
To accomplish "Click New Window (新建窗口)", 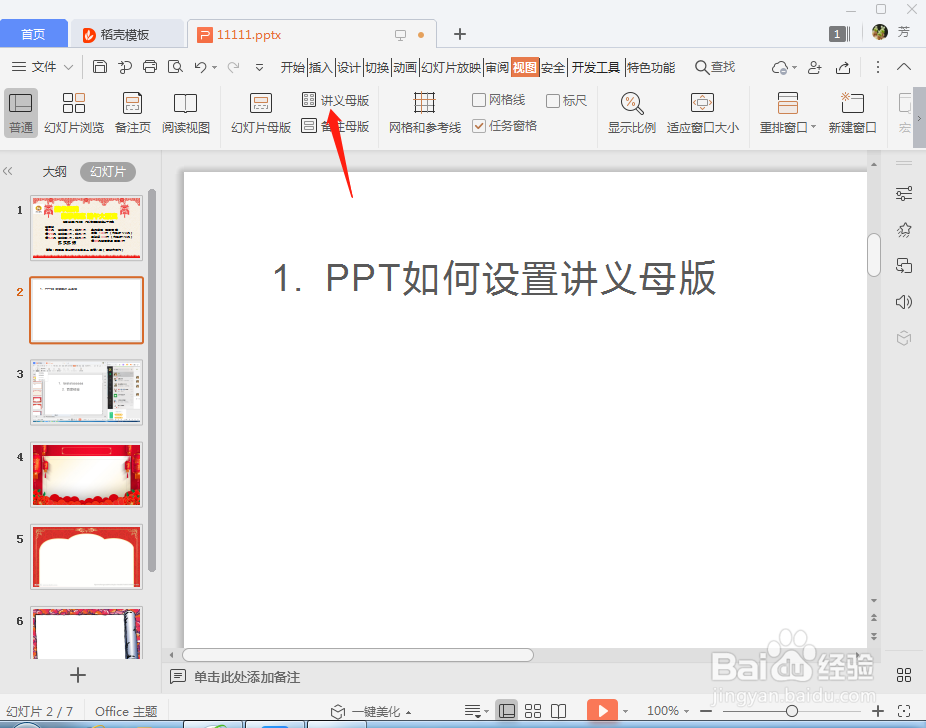I will (x=852, y=113).
